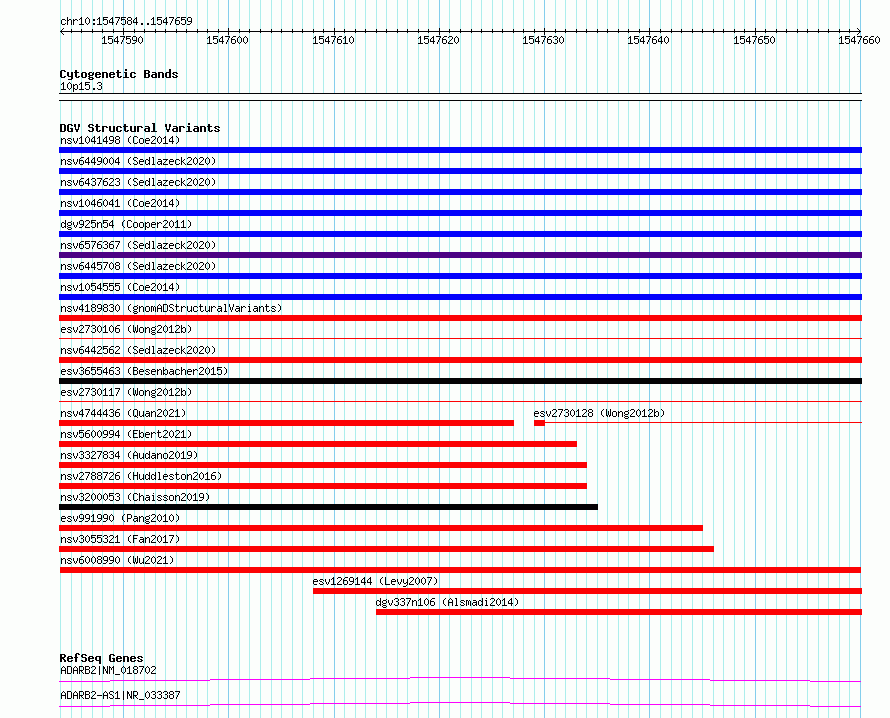
Task: Click ruler position 1547630
Action: [x=543, y=40]
